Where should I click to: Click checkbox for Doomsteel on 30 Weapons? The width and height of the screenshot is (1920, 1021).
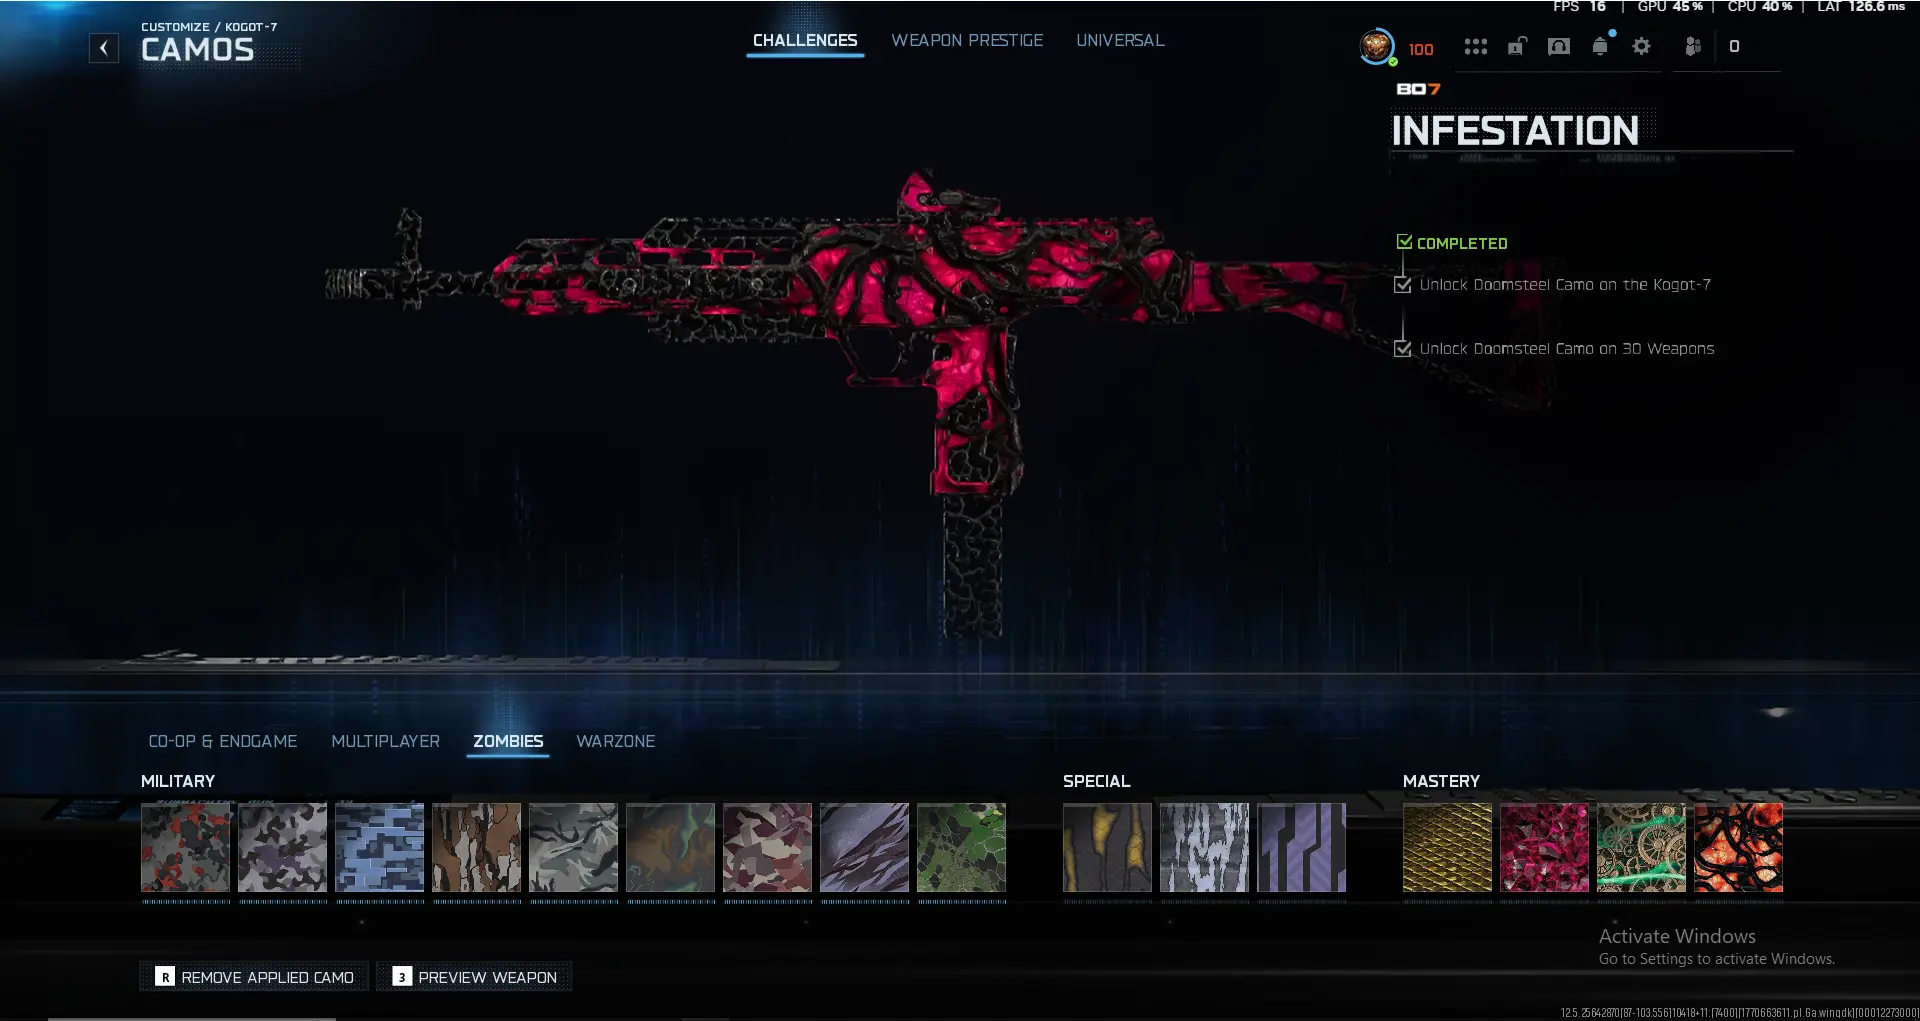1403,349
